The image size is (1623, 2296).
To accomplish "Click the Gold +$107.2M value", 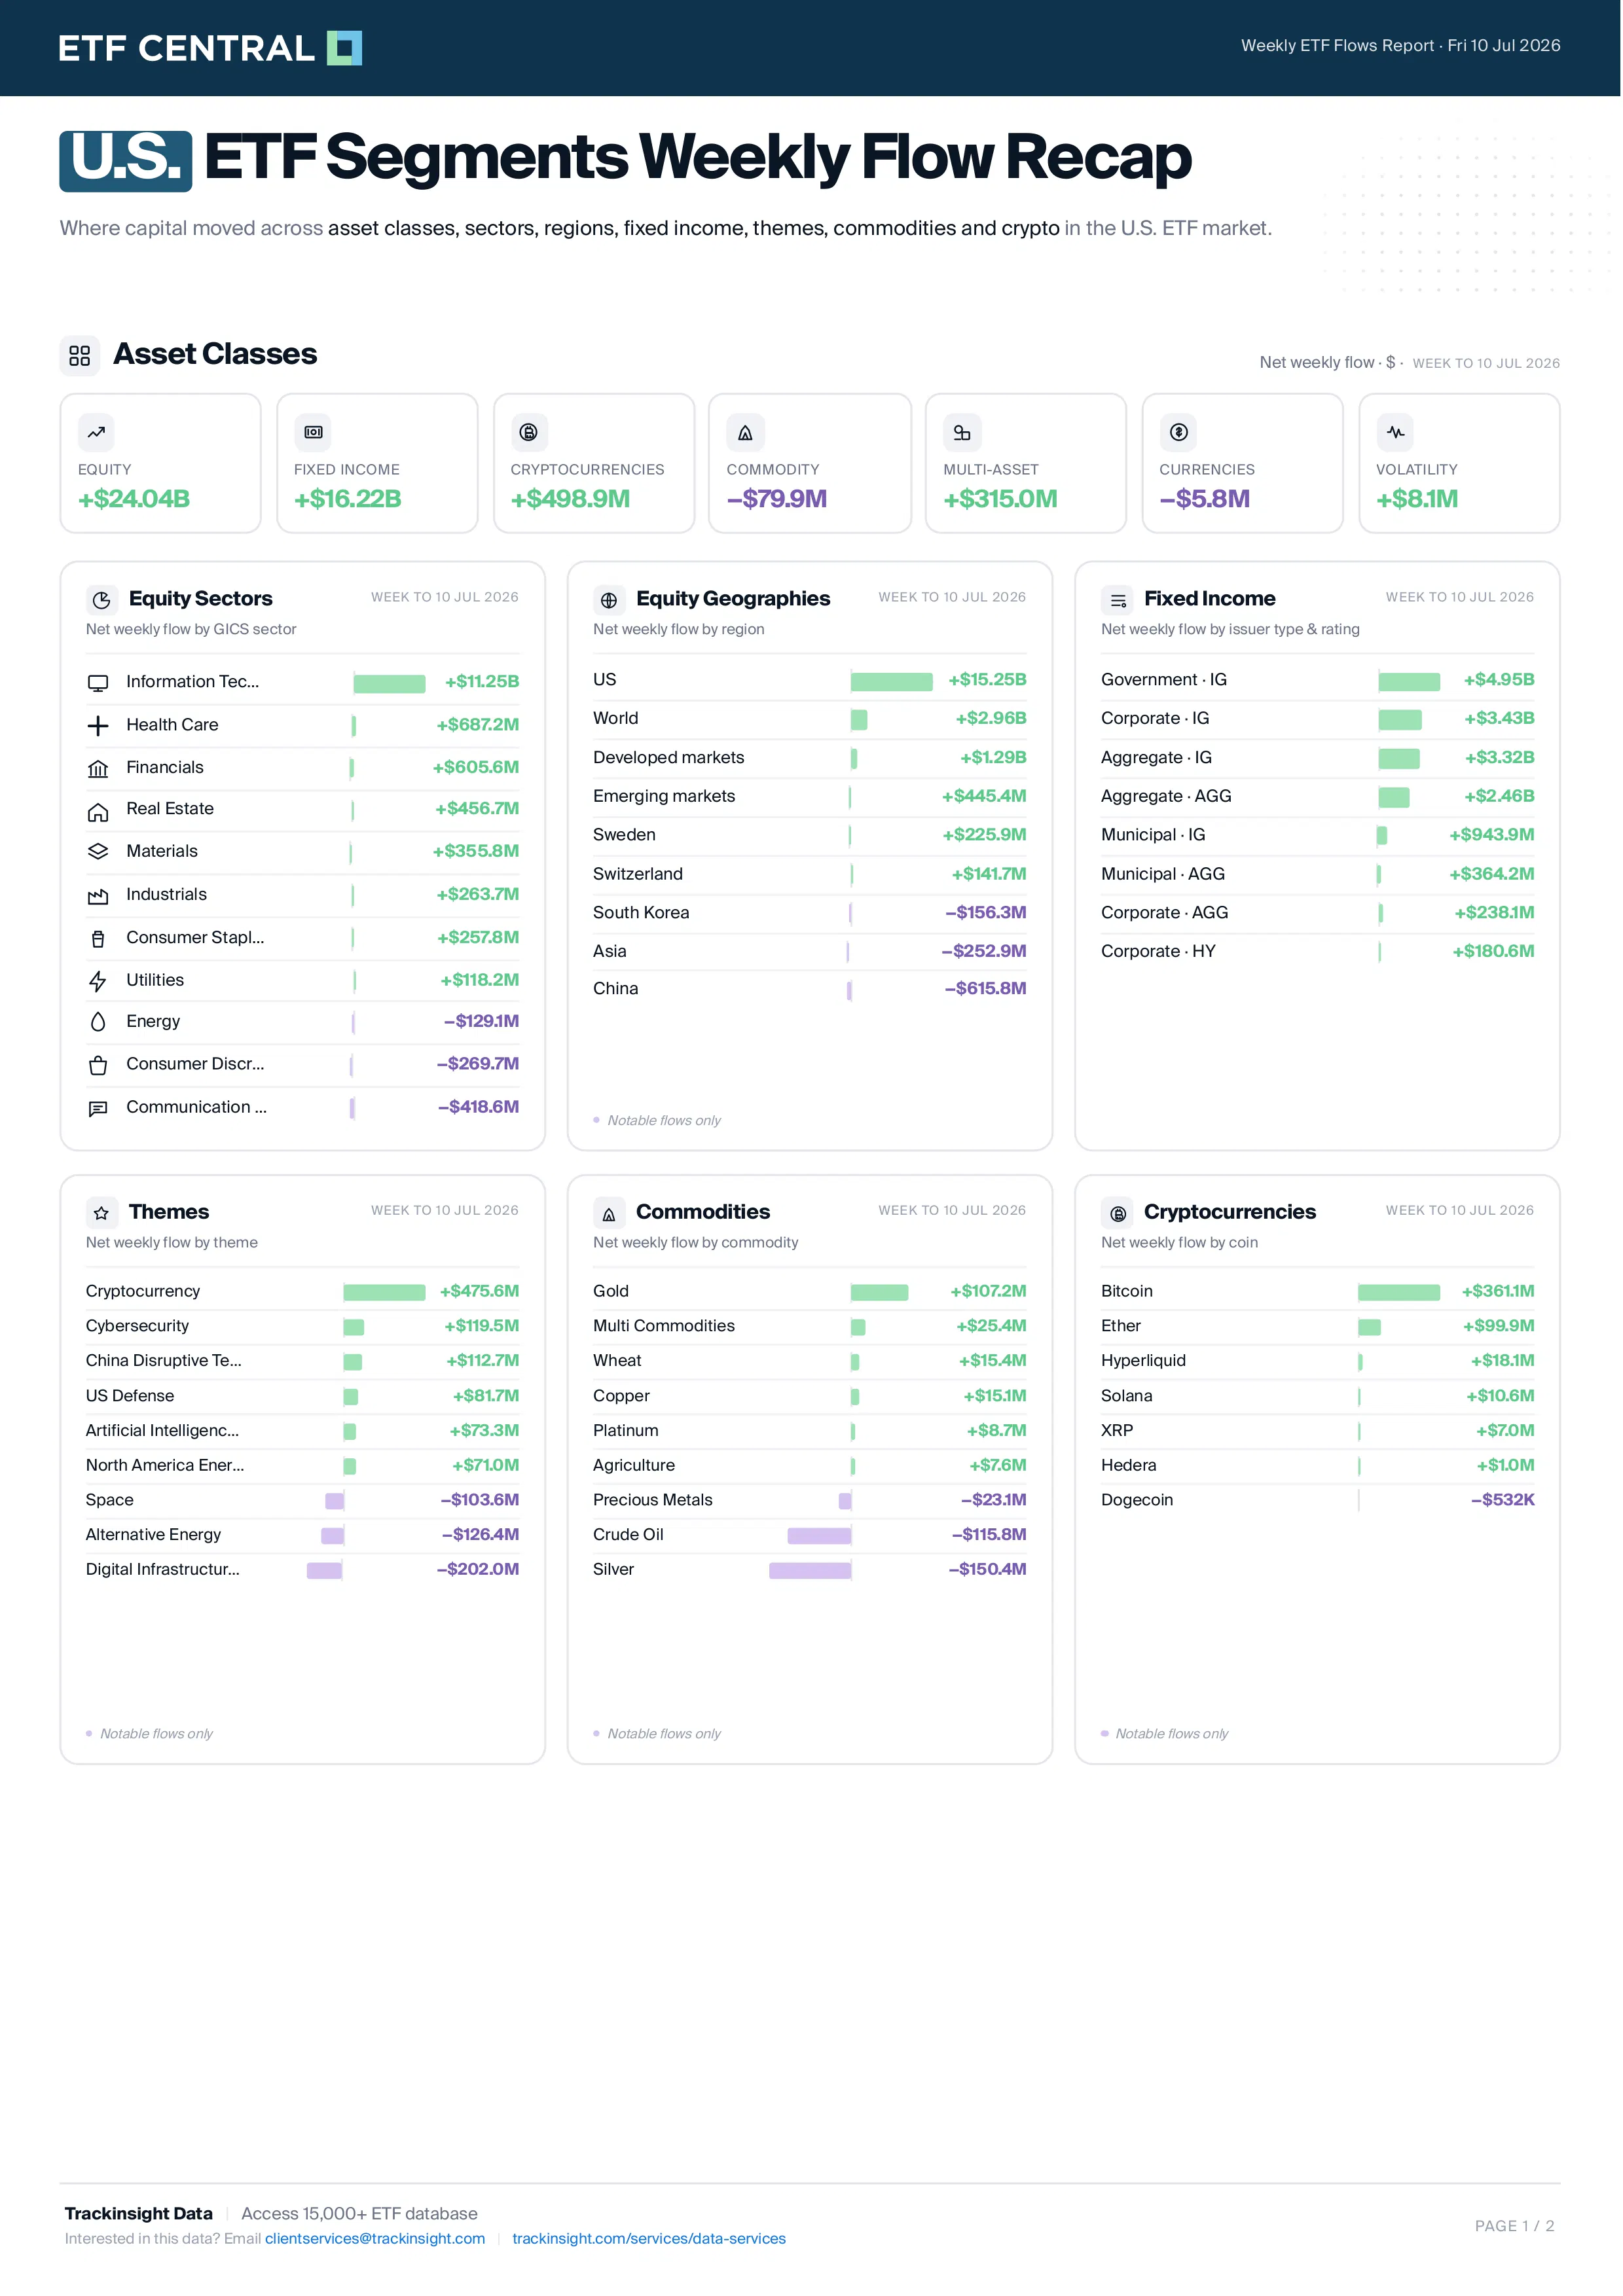I will coord(988,1291).
